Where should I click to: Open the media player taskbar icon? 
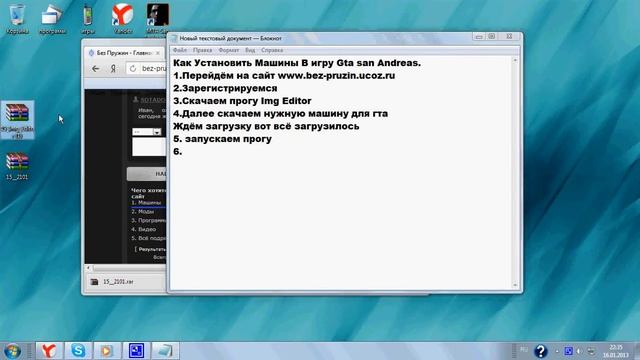tap(107, 351)
